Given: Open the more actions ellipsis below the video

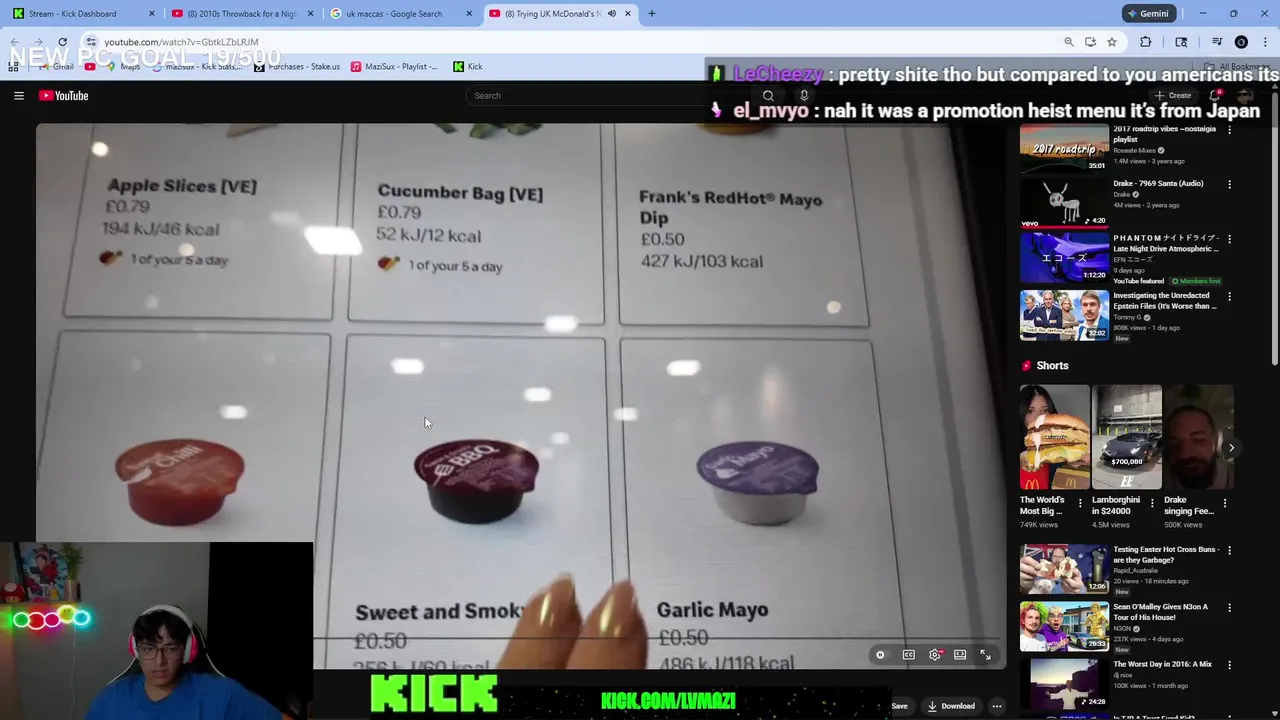Looking at the screenshot, I should [x=996, y=706].
